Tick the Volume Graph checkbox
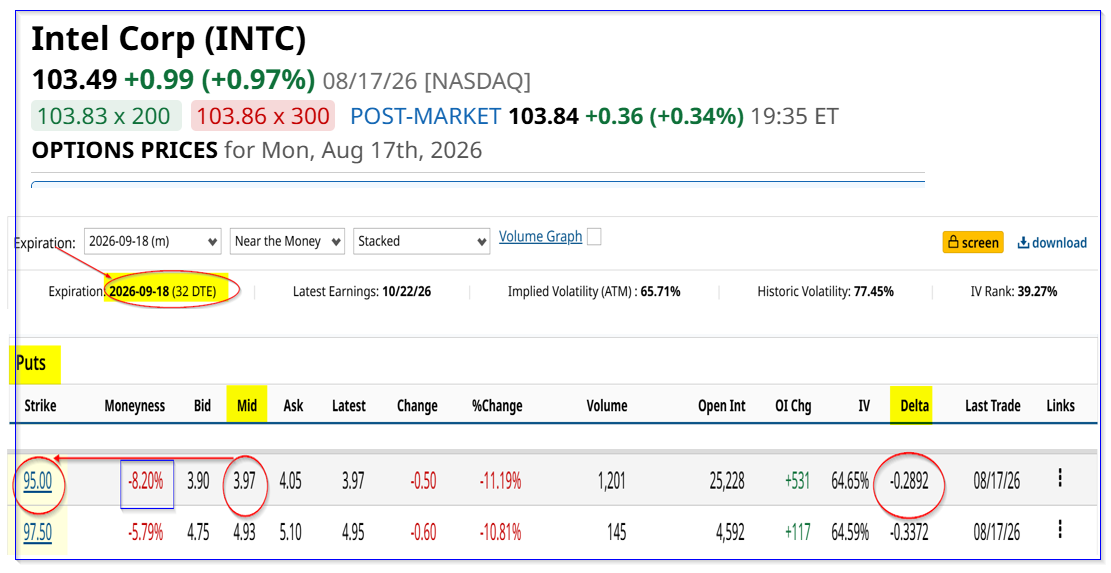The width and height of the screenshot is (1111, 573). pyautogui.click(x=594, y=237)
